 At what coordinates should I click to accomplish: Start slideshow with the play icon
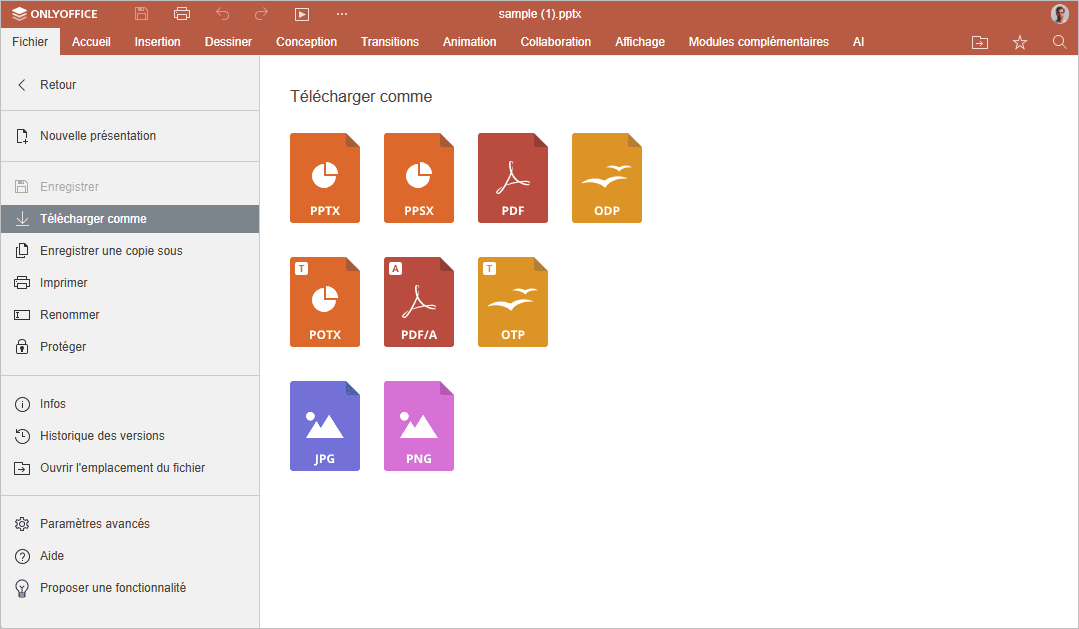(x=302, y=14)
